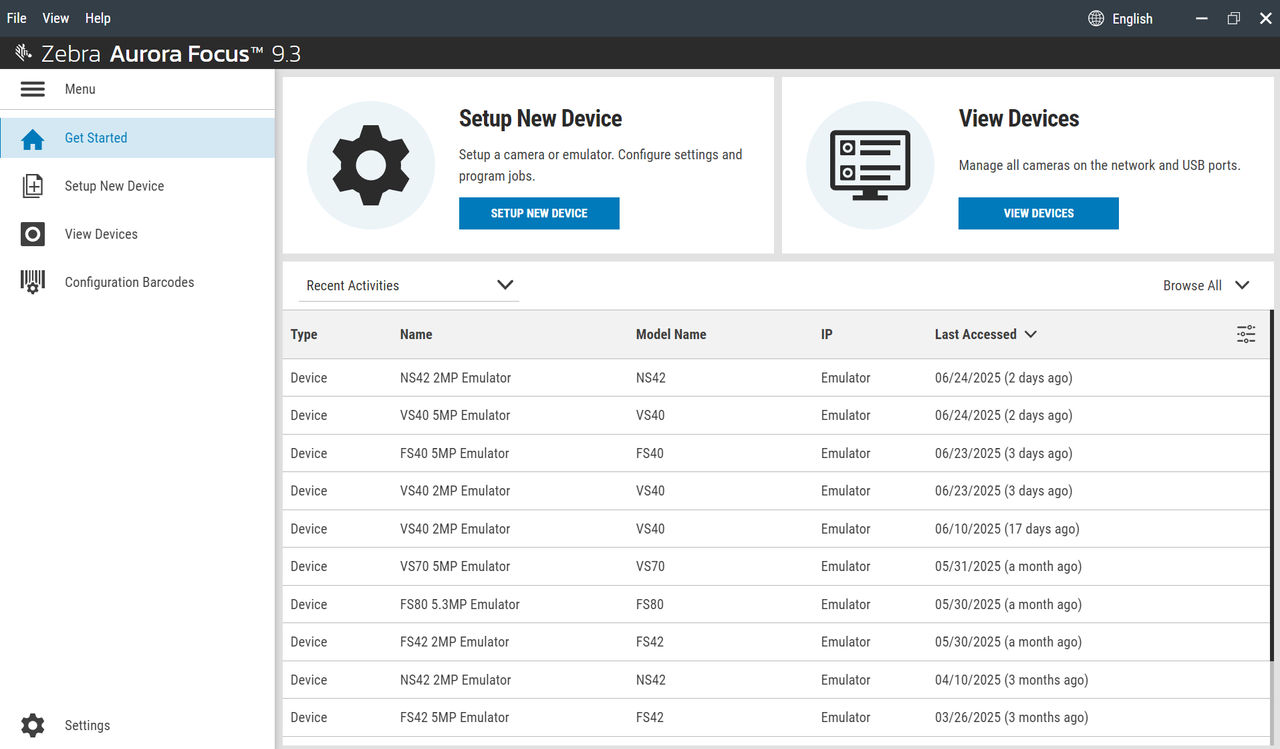Image resolution: width=1280 pixels, height=749 pixels.
Task: Open the Help menu
Action: [98, 18]
